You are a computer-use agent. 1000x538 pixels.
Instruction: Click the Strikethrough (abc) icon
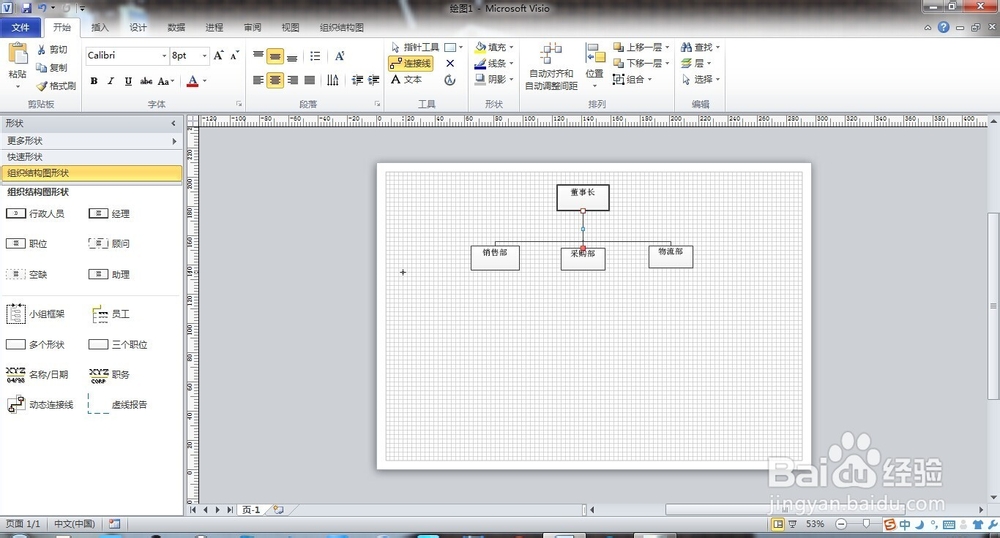(x=146, y=81)
